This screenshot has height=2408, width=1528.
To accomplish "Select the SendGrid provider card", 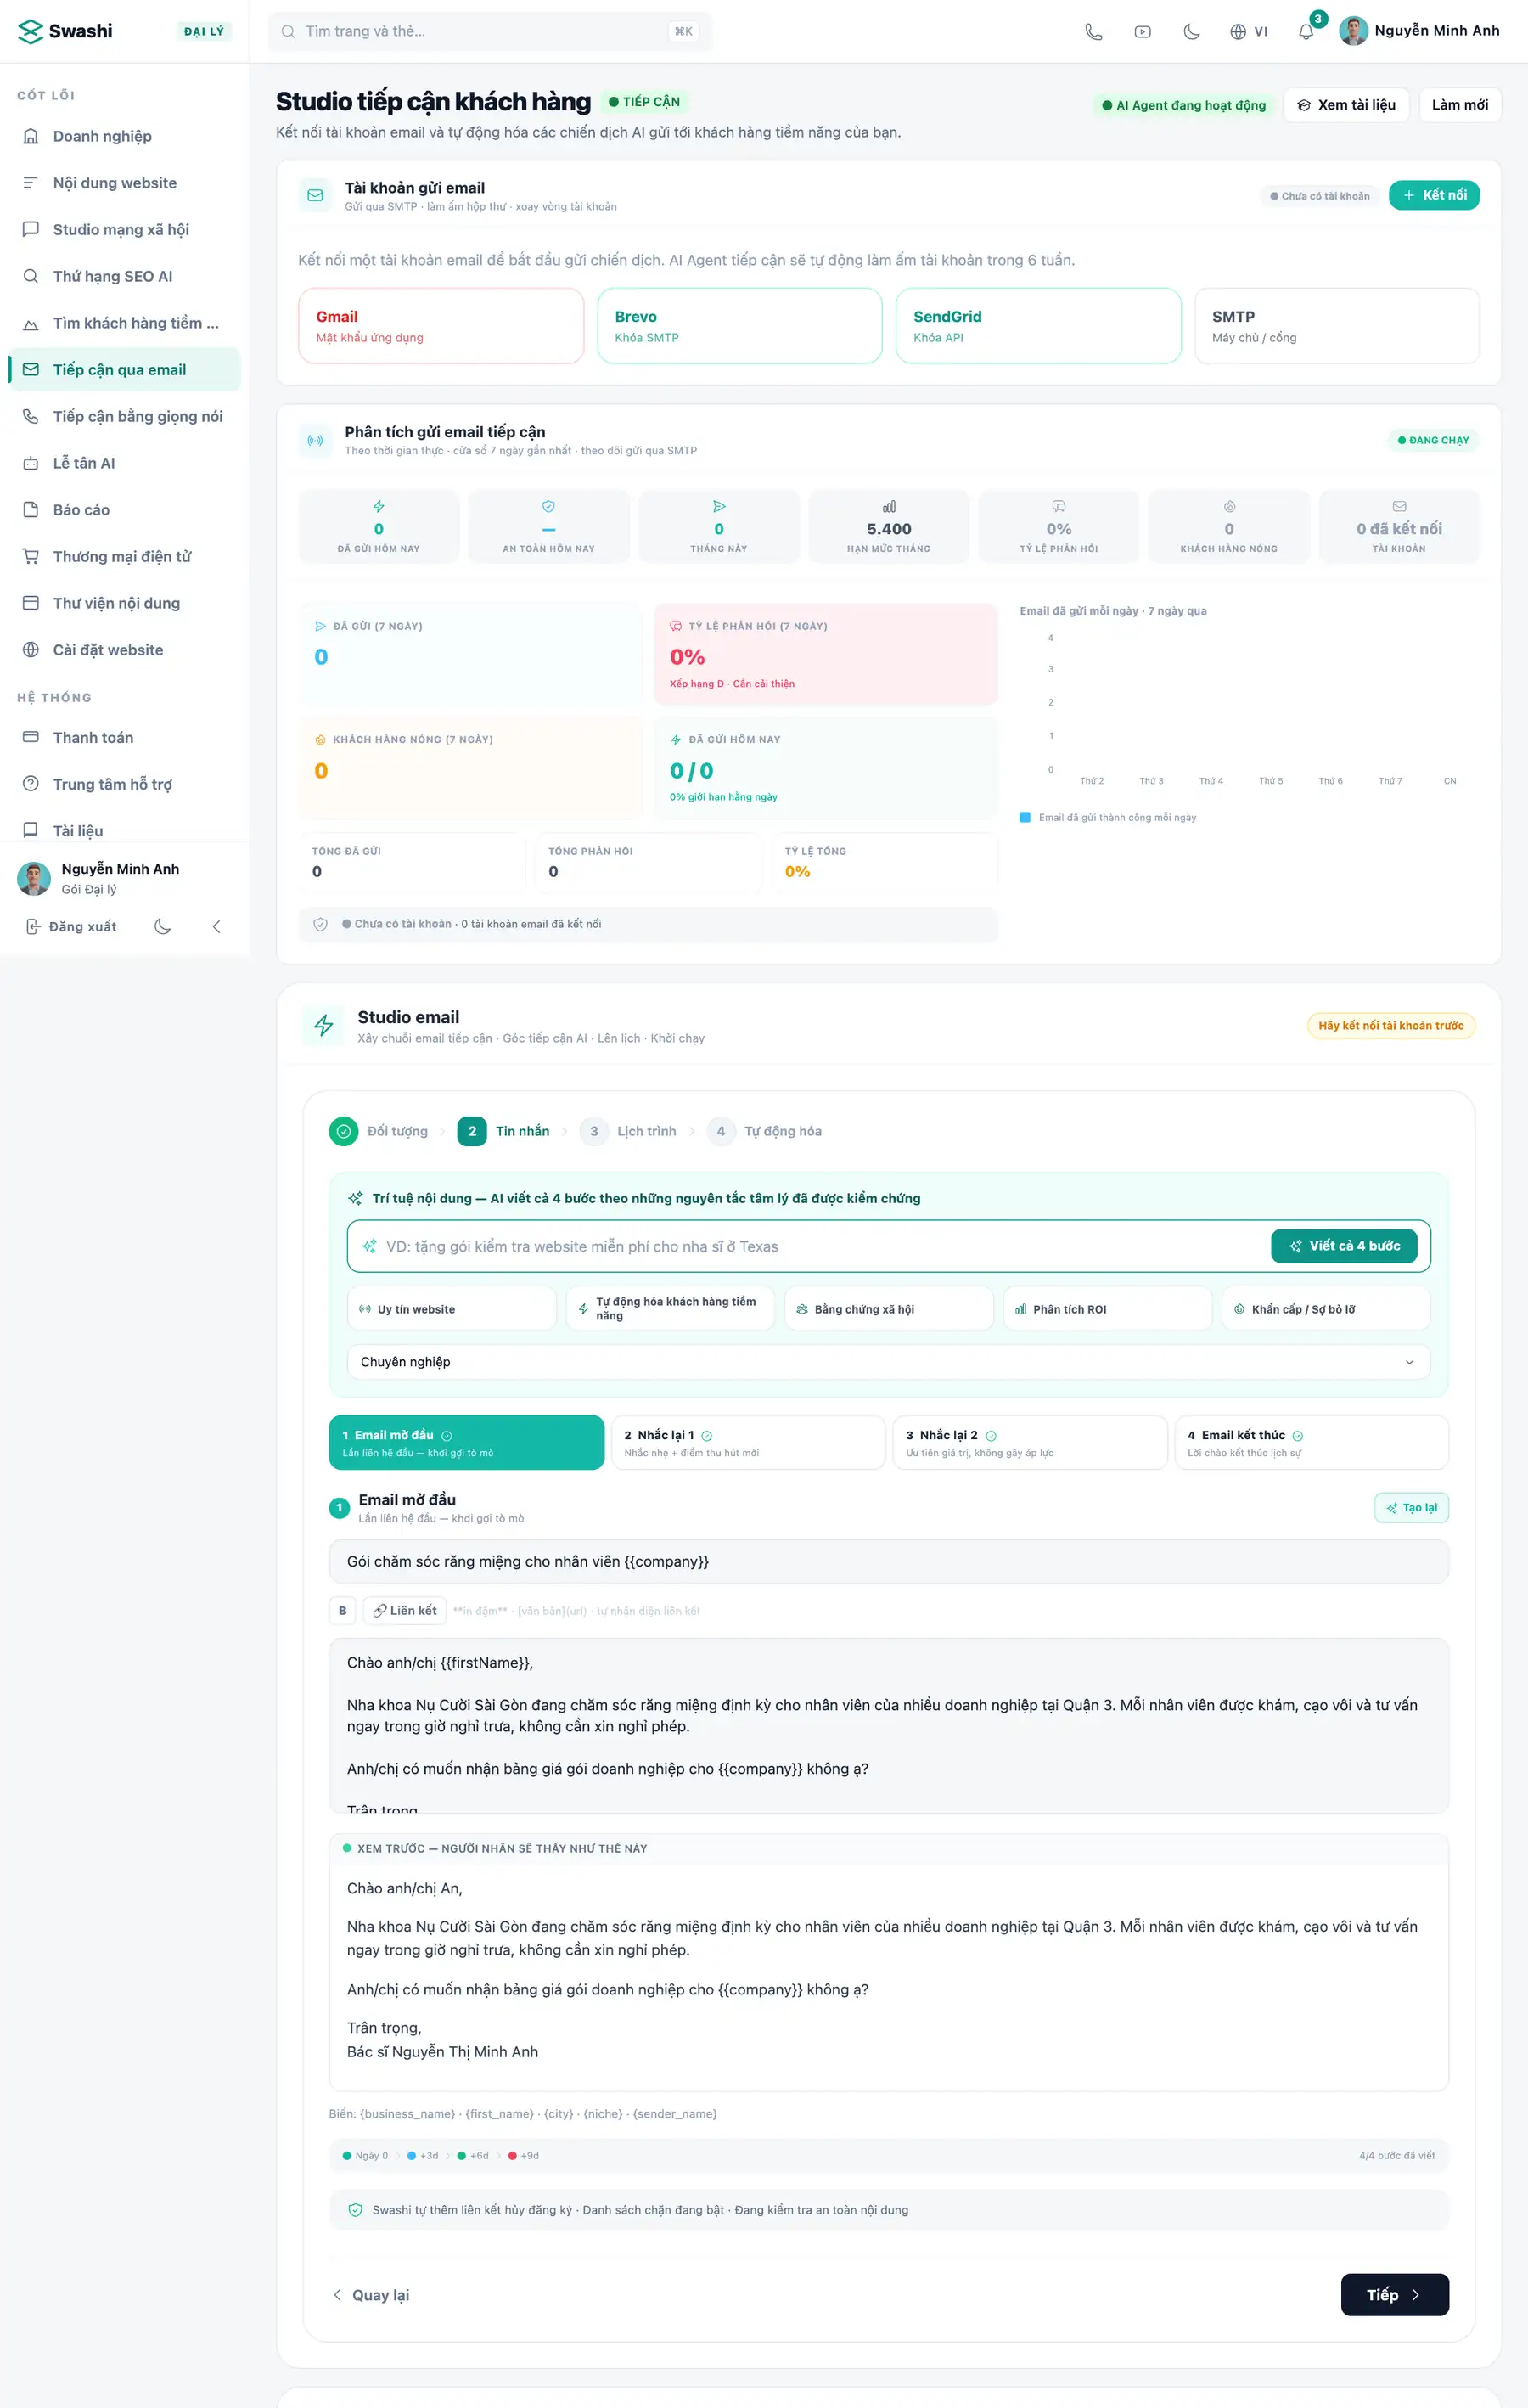I will pos(1038,326).
